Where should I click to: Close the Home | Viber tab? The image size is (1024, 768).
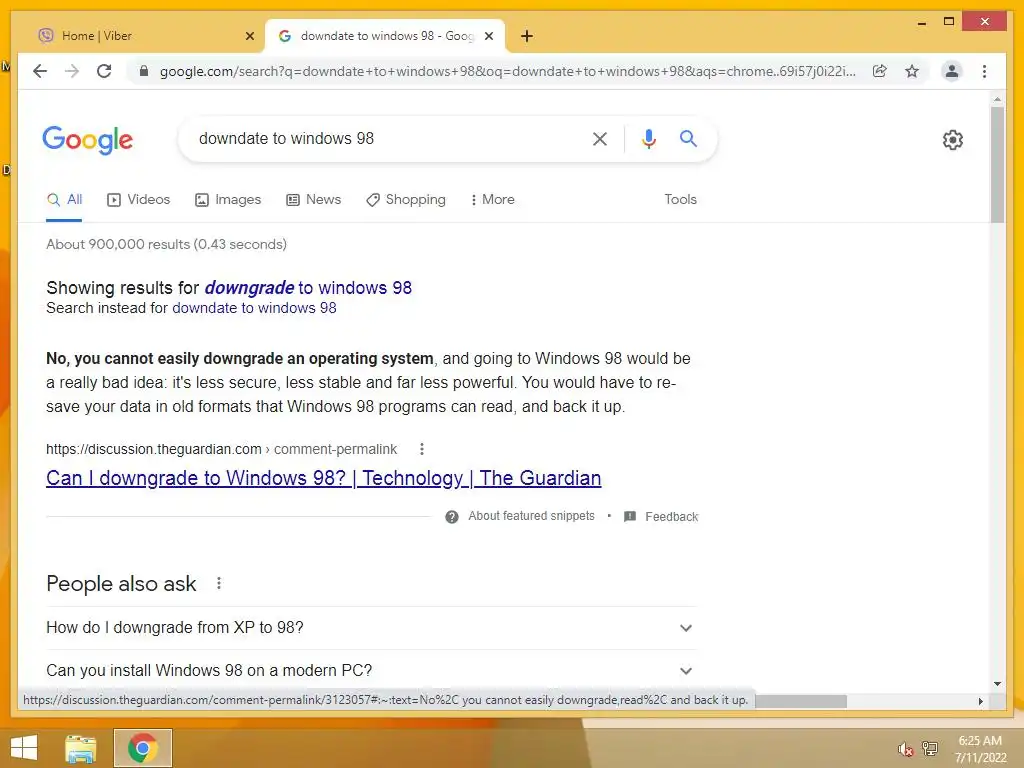(x=249, y=36)
